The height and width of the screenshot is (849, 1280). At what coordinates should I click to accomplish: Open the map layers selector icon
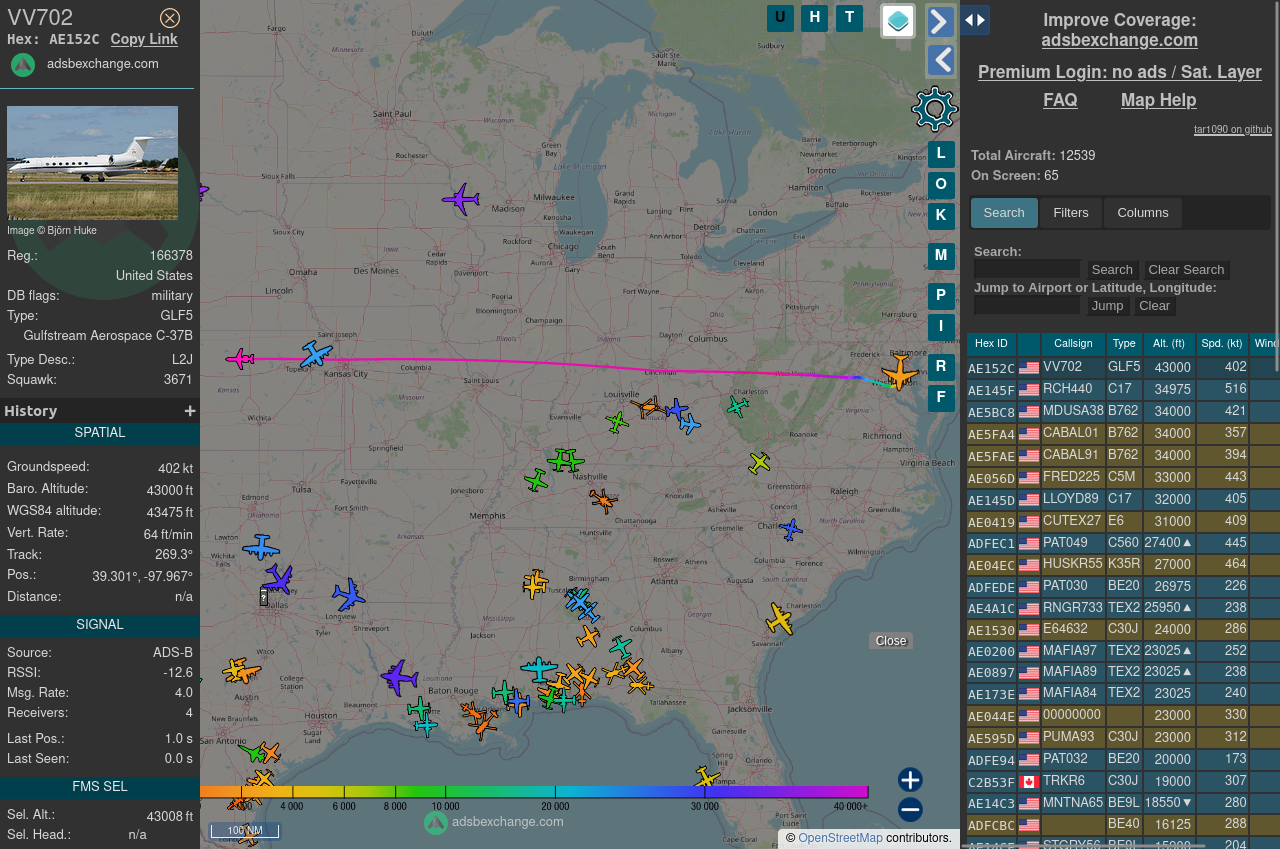coord(898,21)
